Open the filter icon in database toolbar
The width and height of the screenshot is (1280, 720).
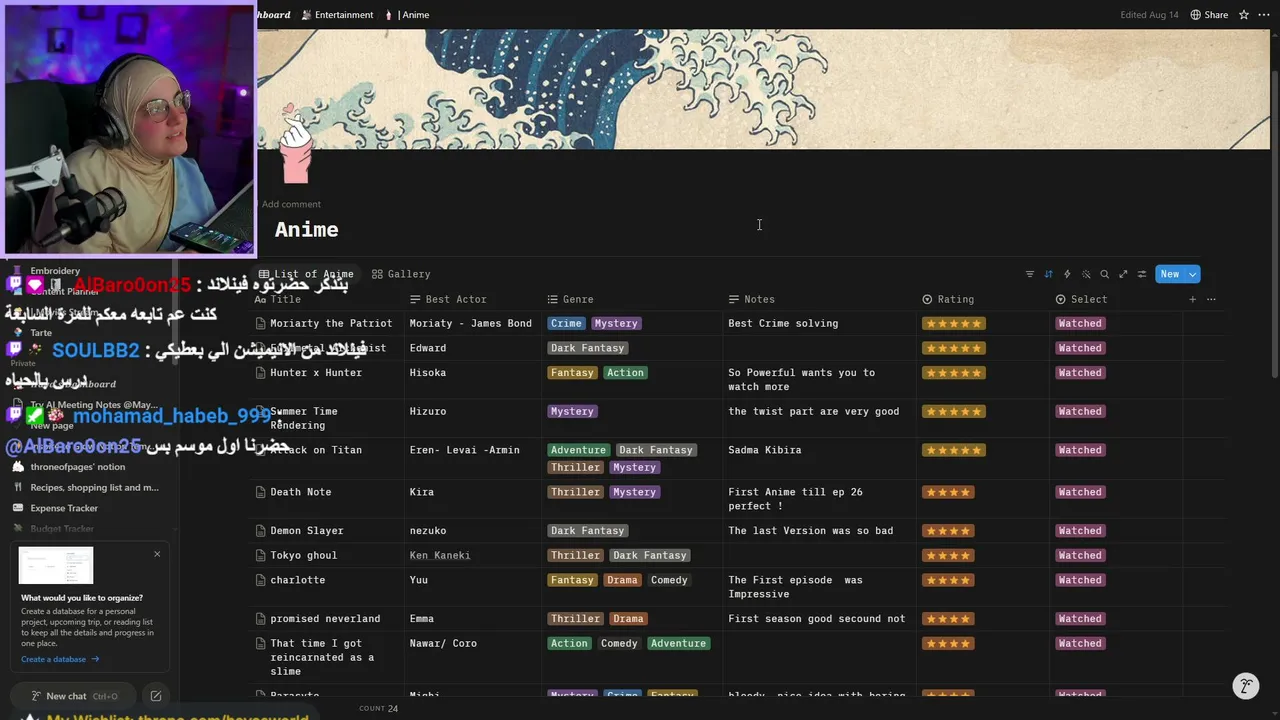pos(1030,274)
